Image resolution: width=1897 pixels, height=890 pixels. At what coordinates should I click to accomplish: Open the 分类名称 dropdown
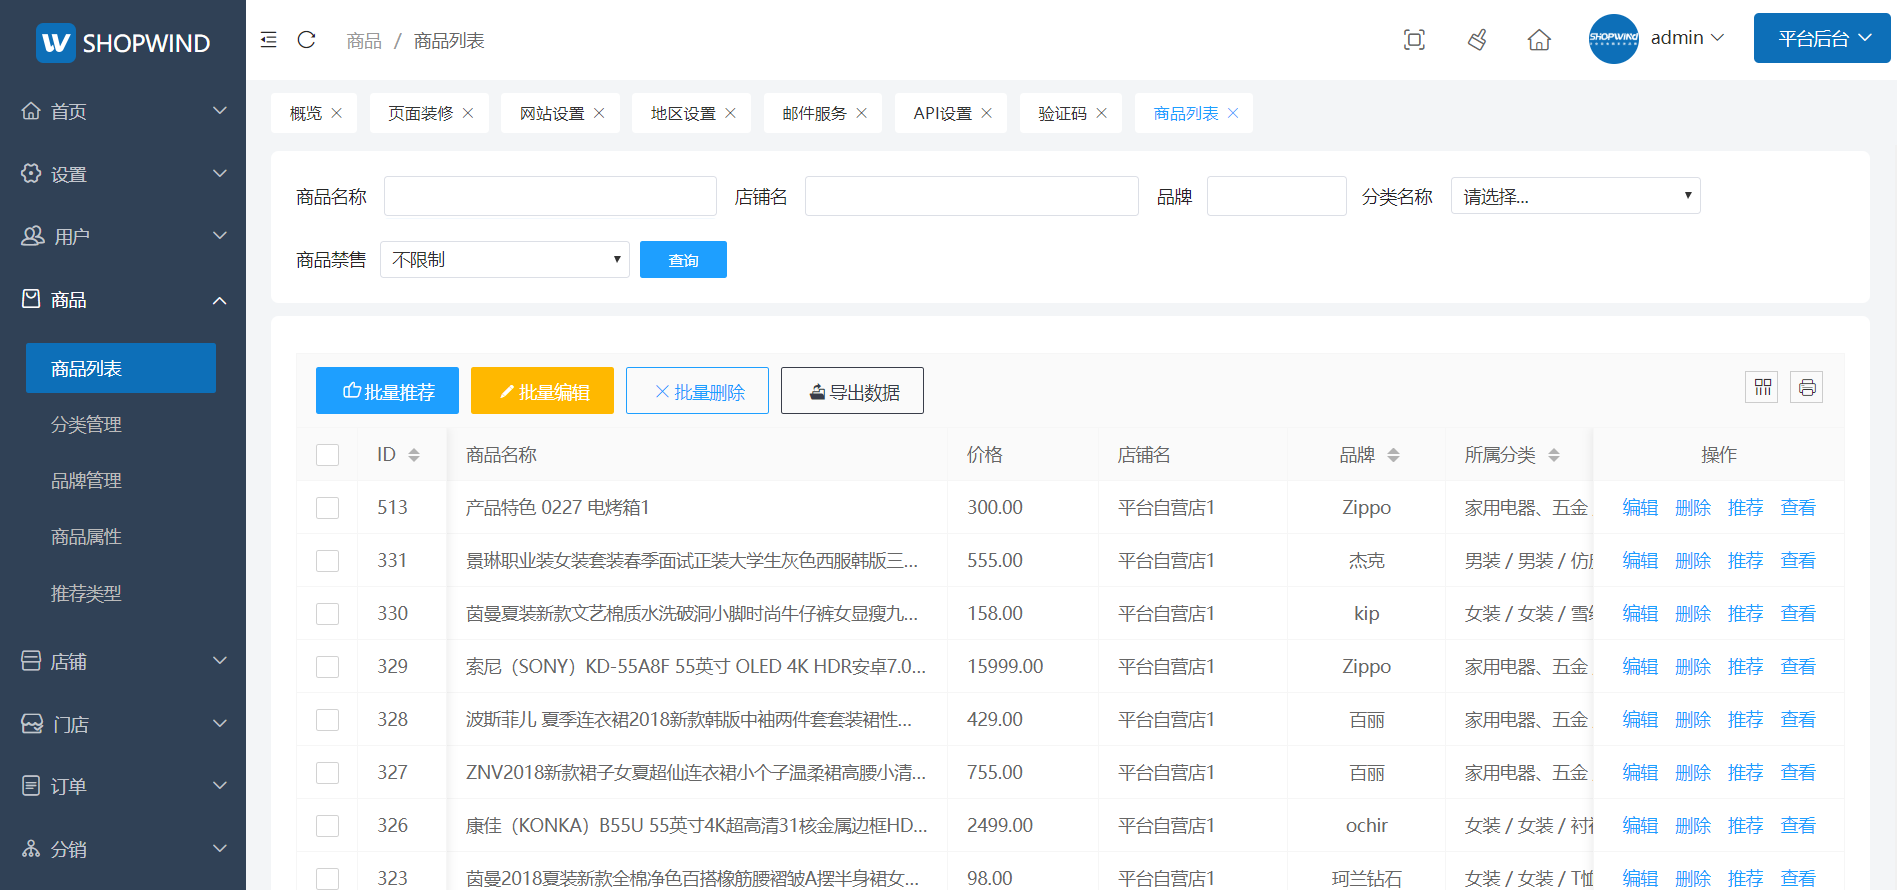pos(1575,196)
